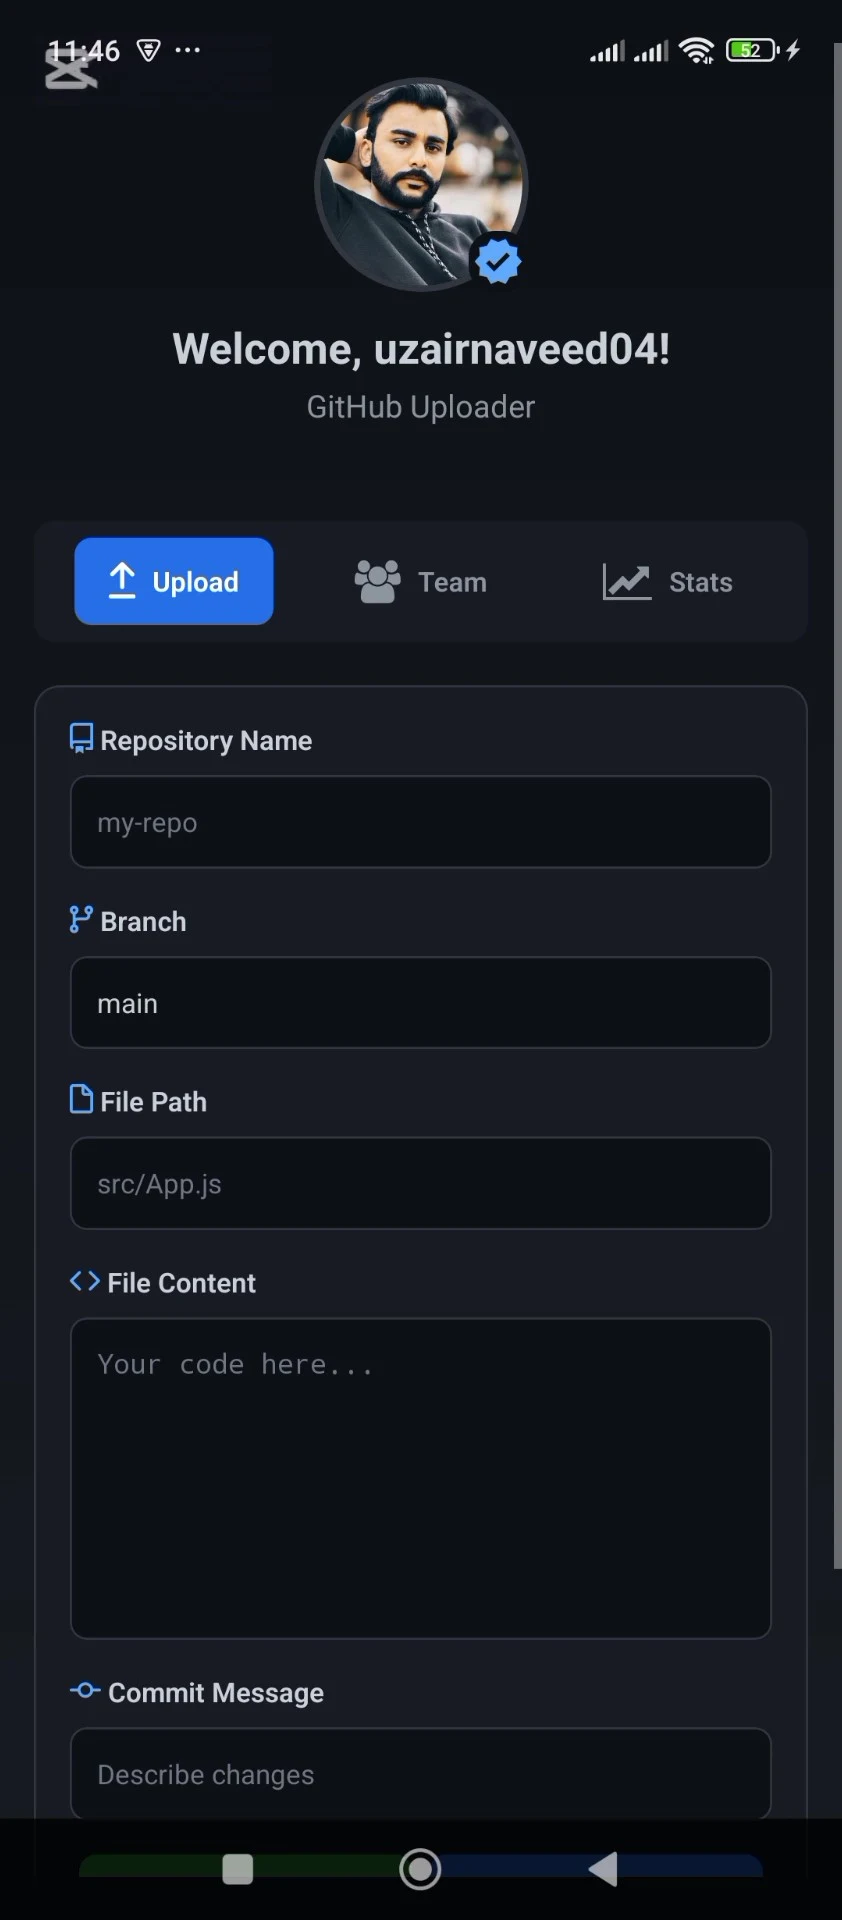The width and height of the screenshot is (842, 1920).
Task: Tap the profile picture avatar
Action: coord(421,185)
